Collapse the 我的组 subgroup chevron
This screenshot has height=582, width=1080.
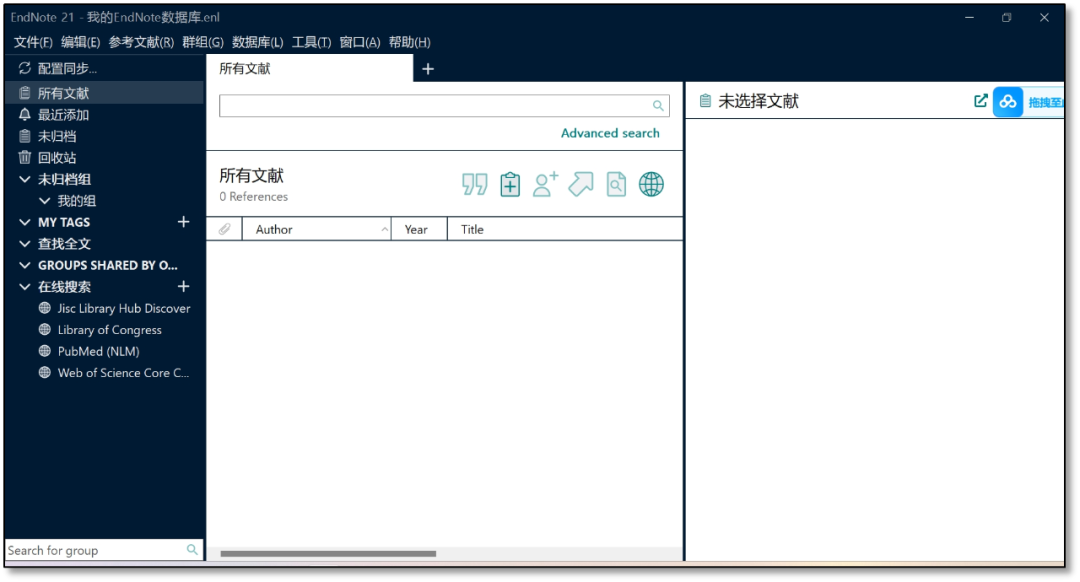point(45,200)
